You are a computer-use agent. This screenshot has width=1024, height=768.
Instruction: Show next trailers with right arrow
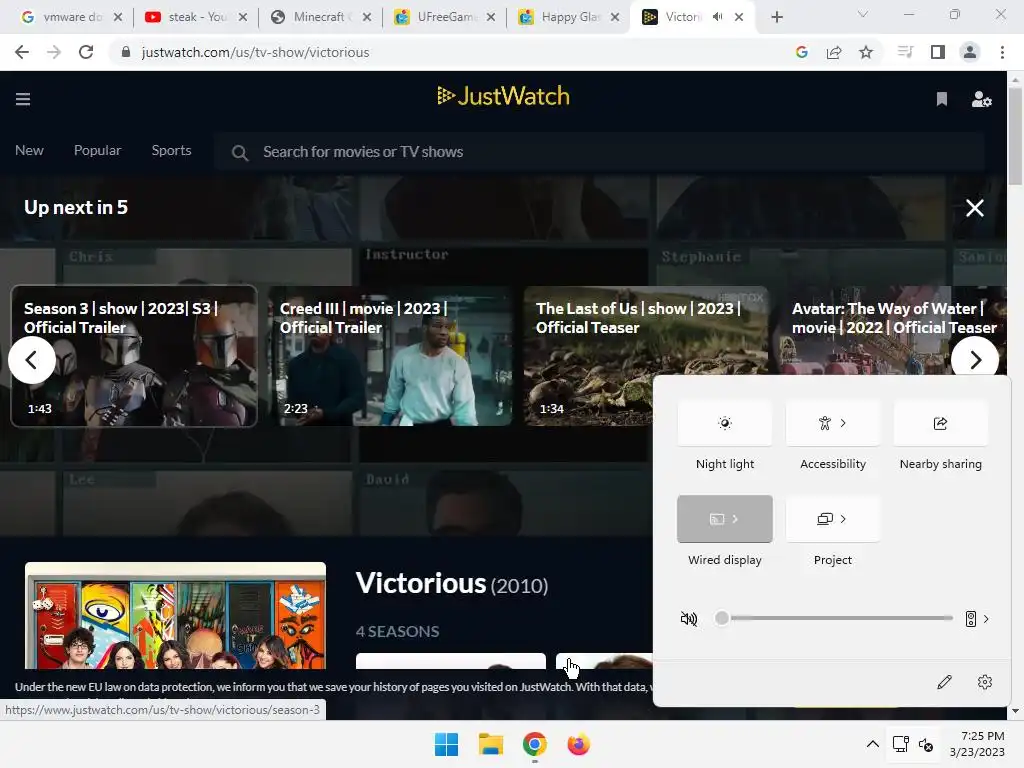[975, 360]
